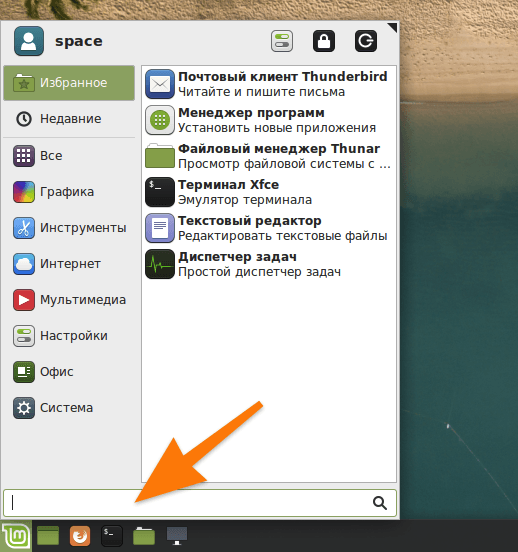Click the lock screen padlock icon
The height and width of the screenshot is (552, 518).
(324, 41)
